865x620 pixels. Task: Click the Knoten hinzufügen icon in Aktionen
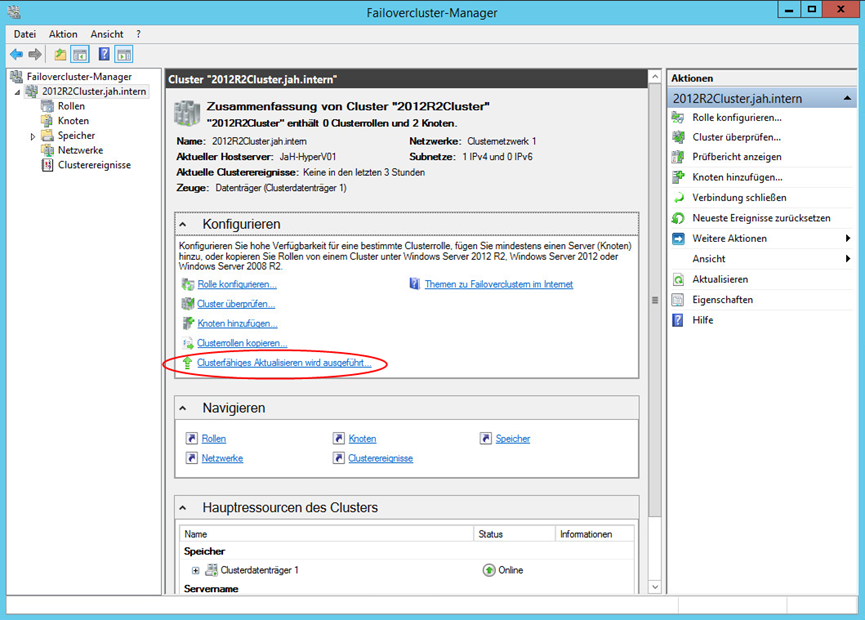(x=679, y=177)
